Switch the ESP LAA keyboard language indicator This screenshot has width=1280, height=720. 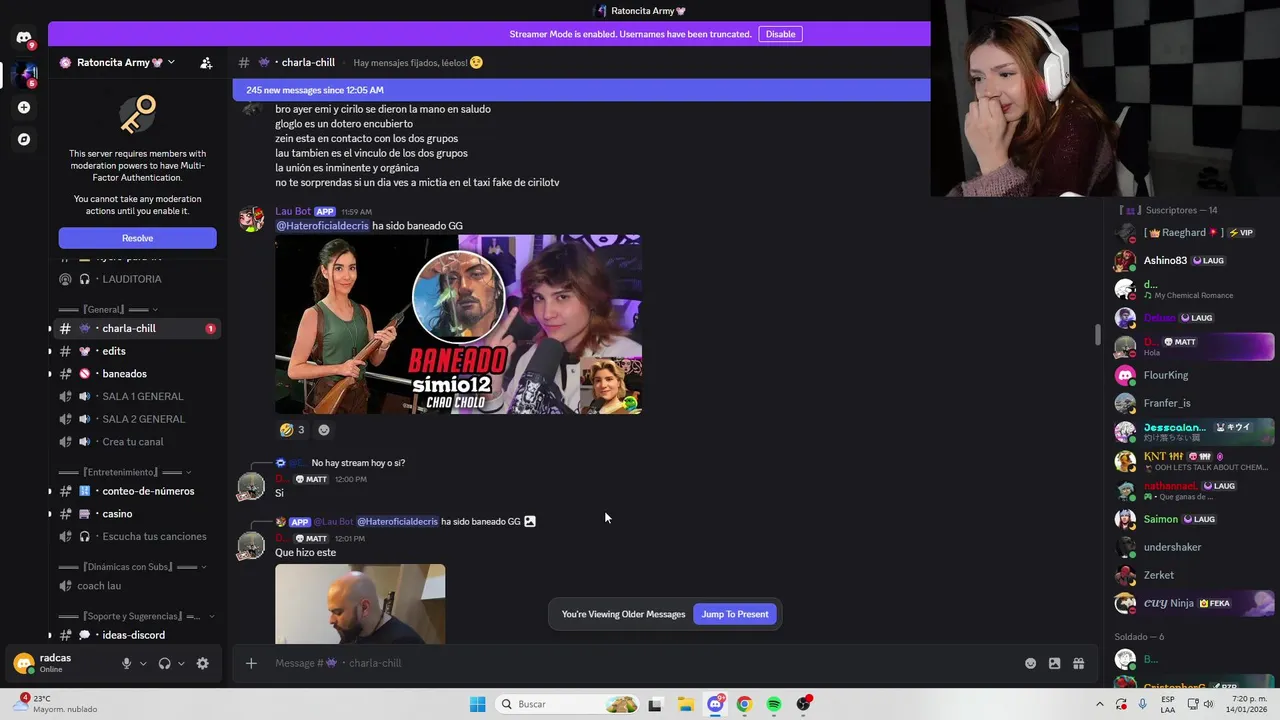point(1168,704)
